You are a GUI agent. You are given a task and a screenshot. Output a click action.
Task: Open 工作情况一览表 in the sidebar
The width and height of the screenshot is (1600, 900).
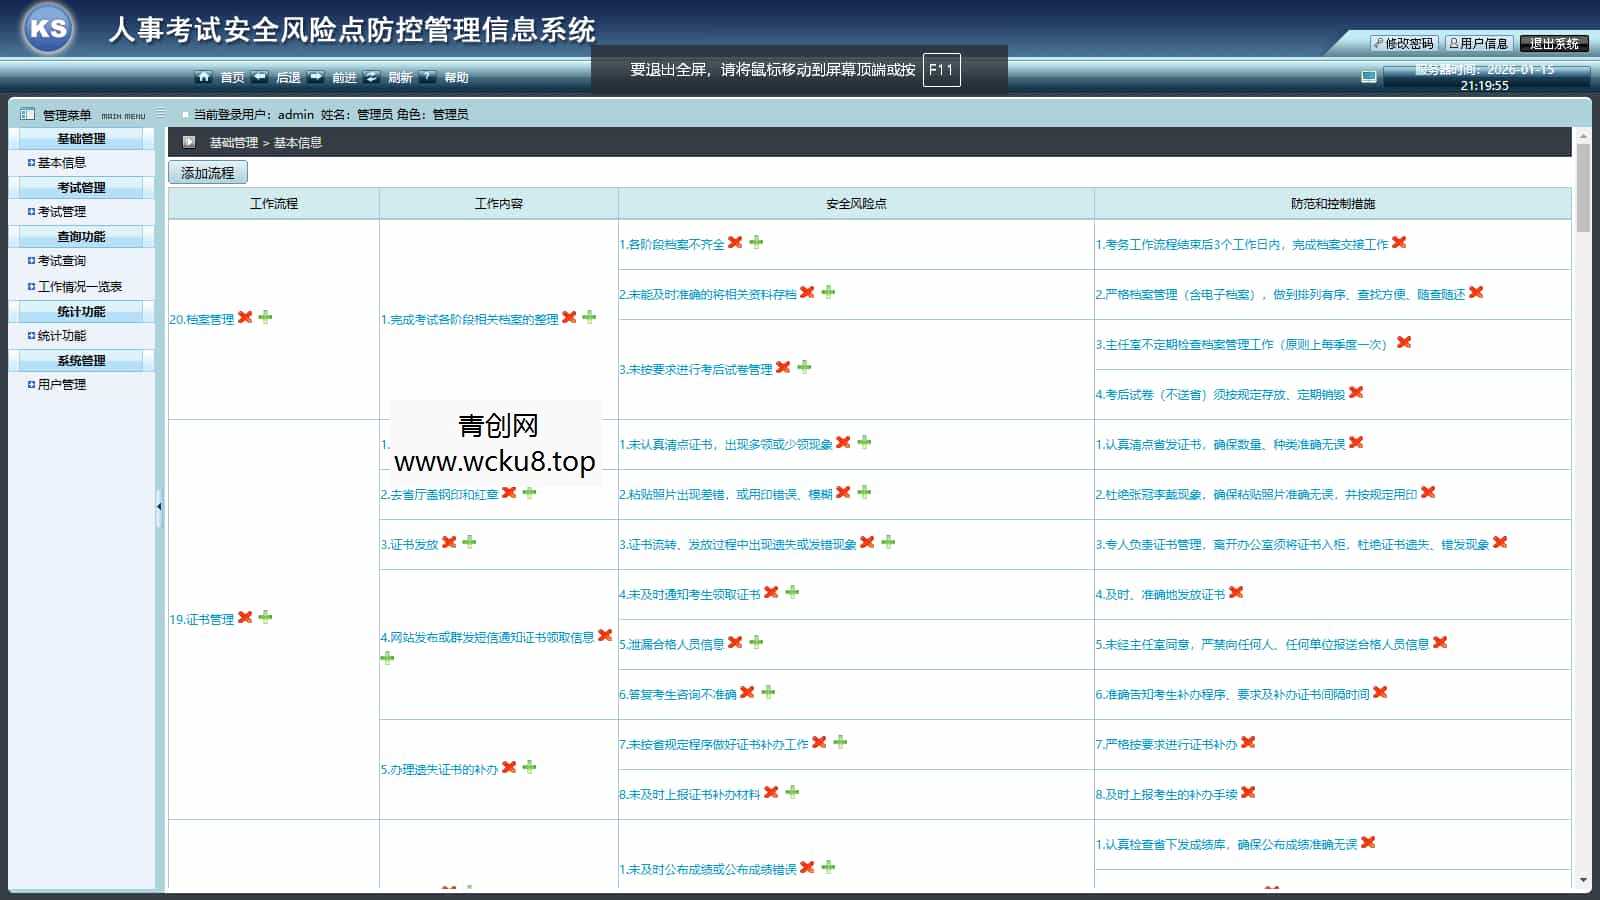80,286
